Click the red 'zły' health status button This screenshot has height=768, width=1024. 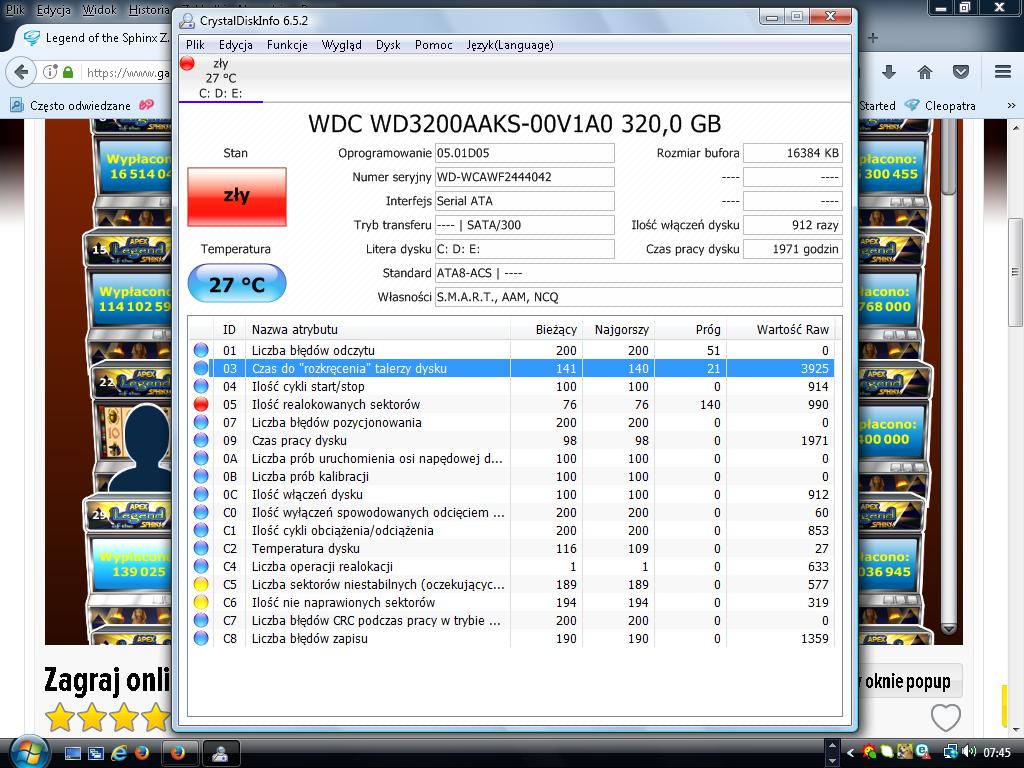pyautogui.click(x=236, y=197)
